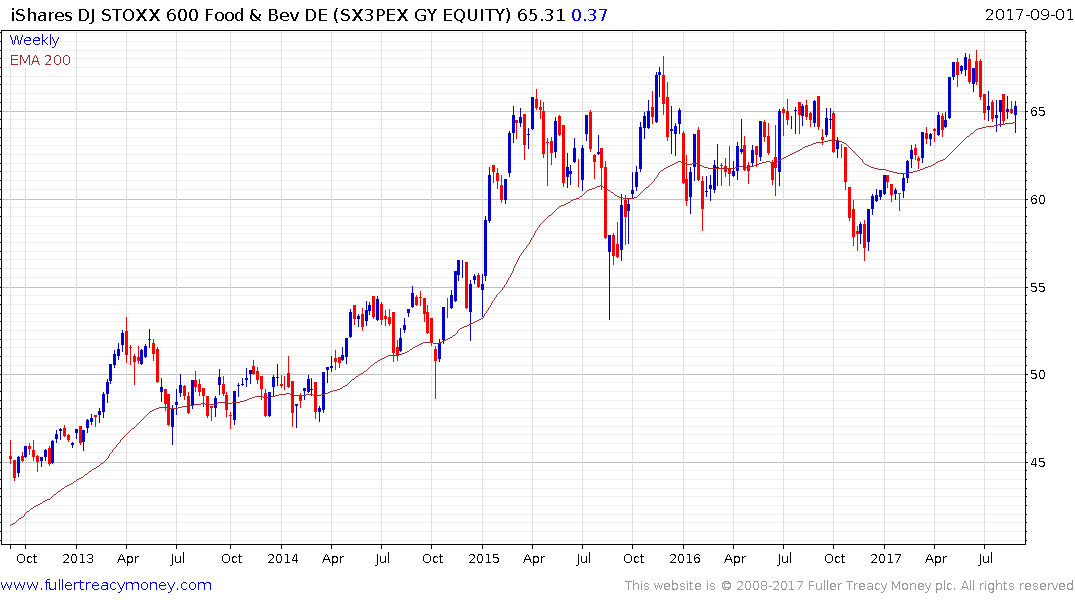Click the price change value 0.37

coord(590,15)
